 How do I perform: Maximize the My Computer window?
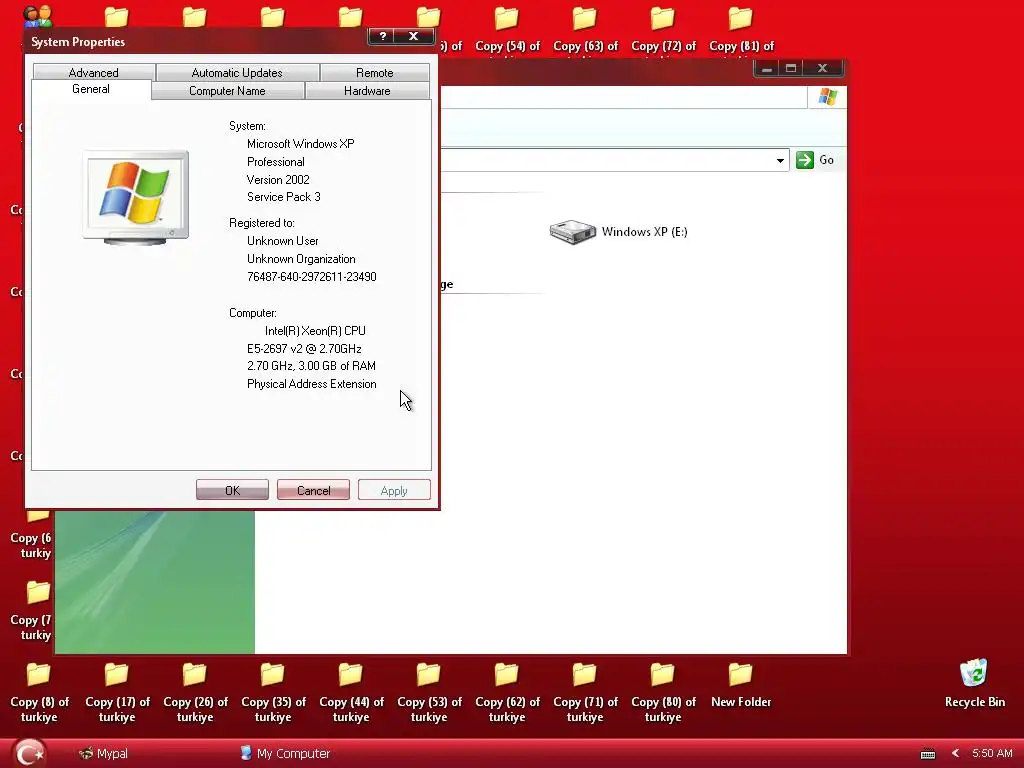pos(791,69)
